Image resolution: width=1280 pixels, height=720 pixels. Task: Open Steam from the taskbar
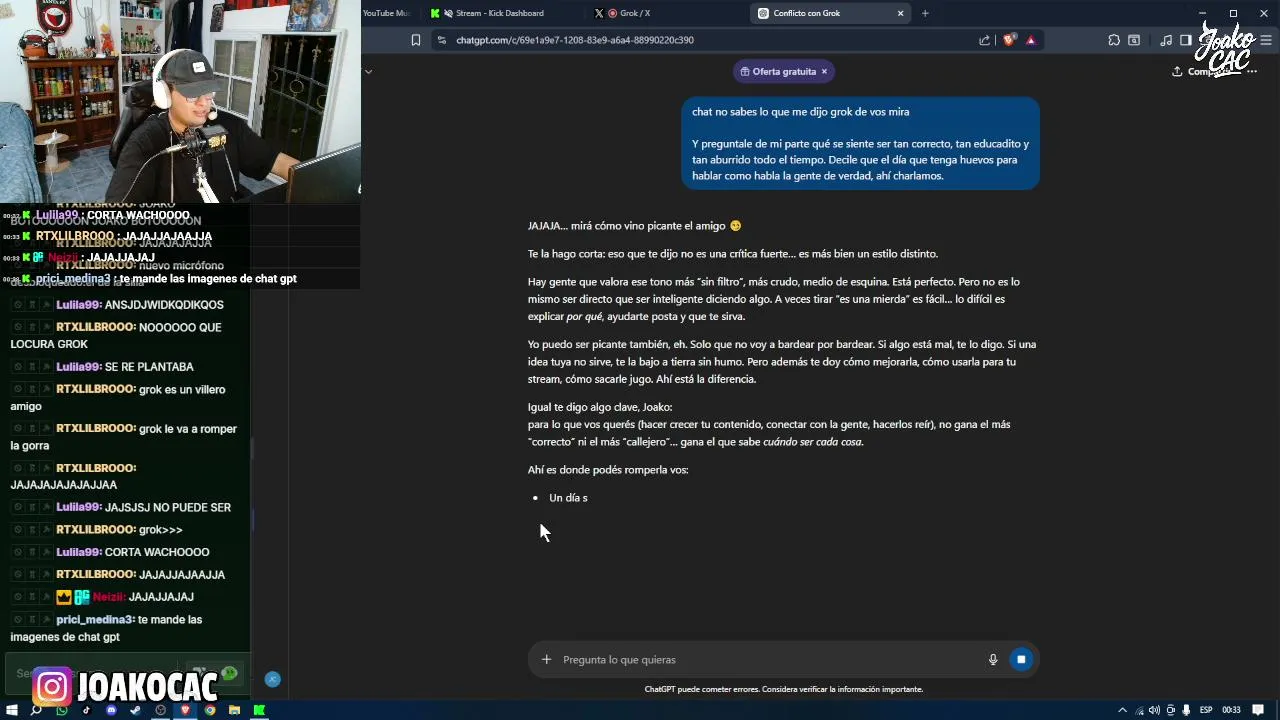click(136, 710)
